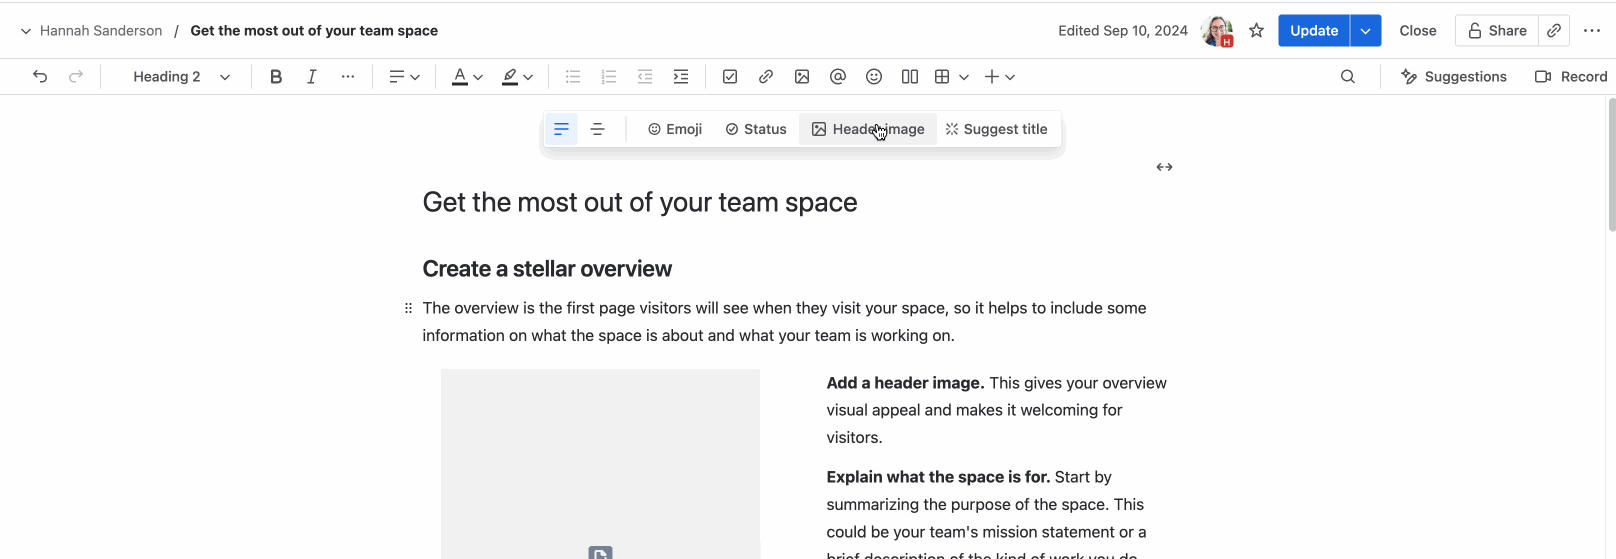Click the image placeholder block
Screen dimensions: 1616x559
(x=600, y=464)
